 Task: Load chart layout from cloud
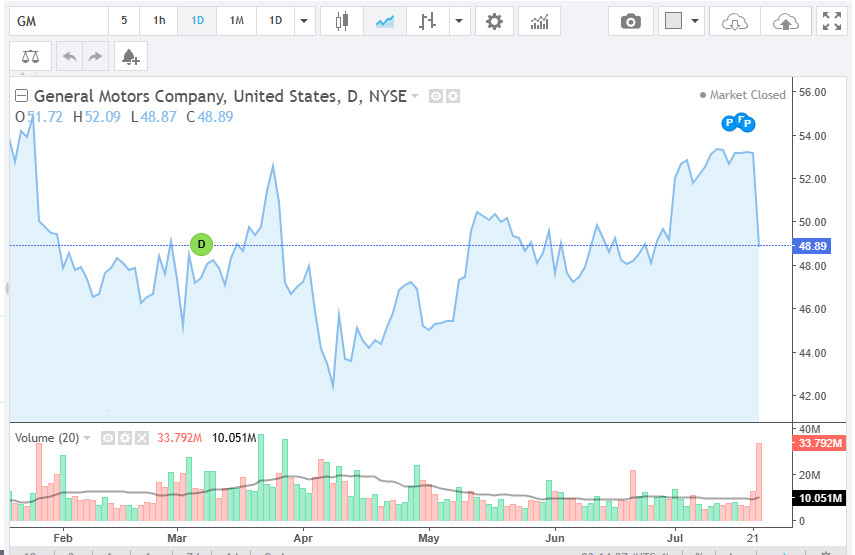tap(734, 21)
